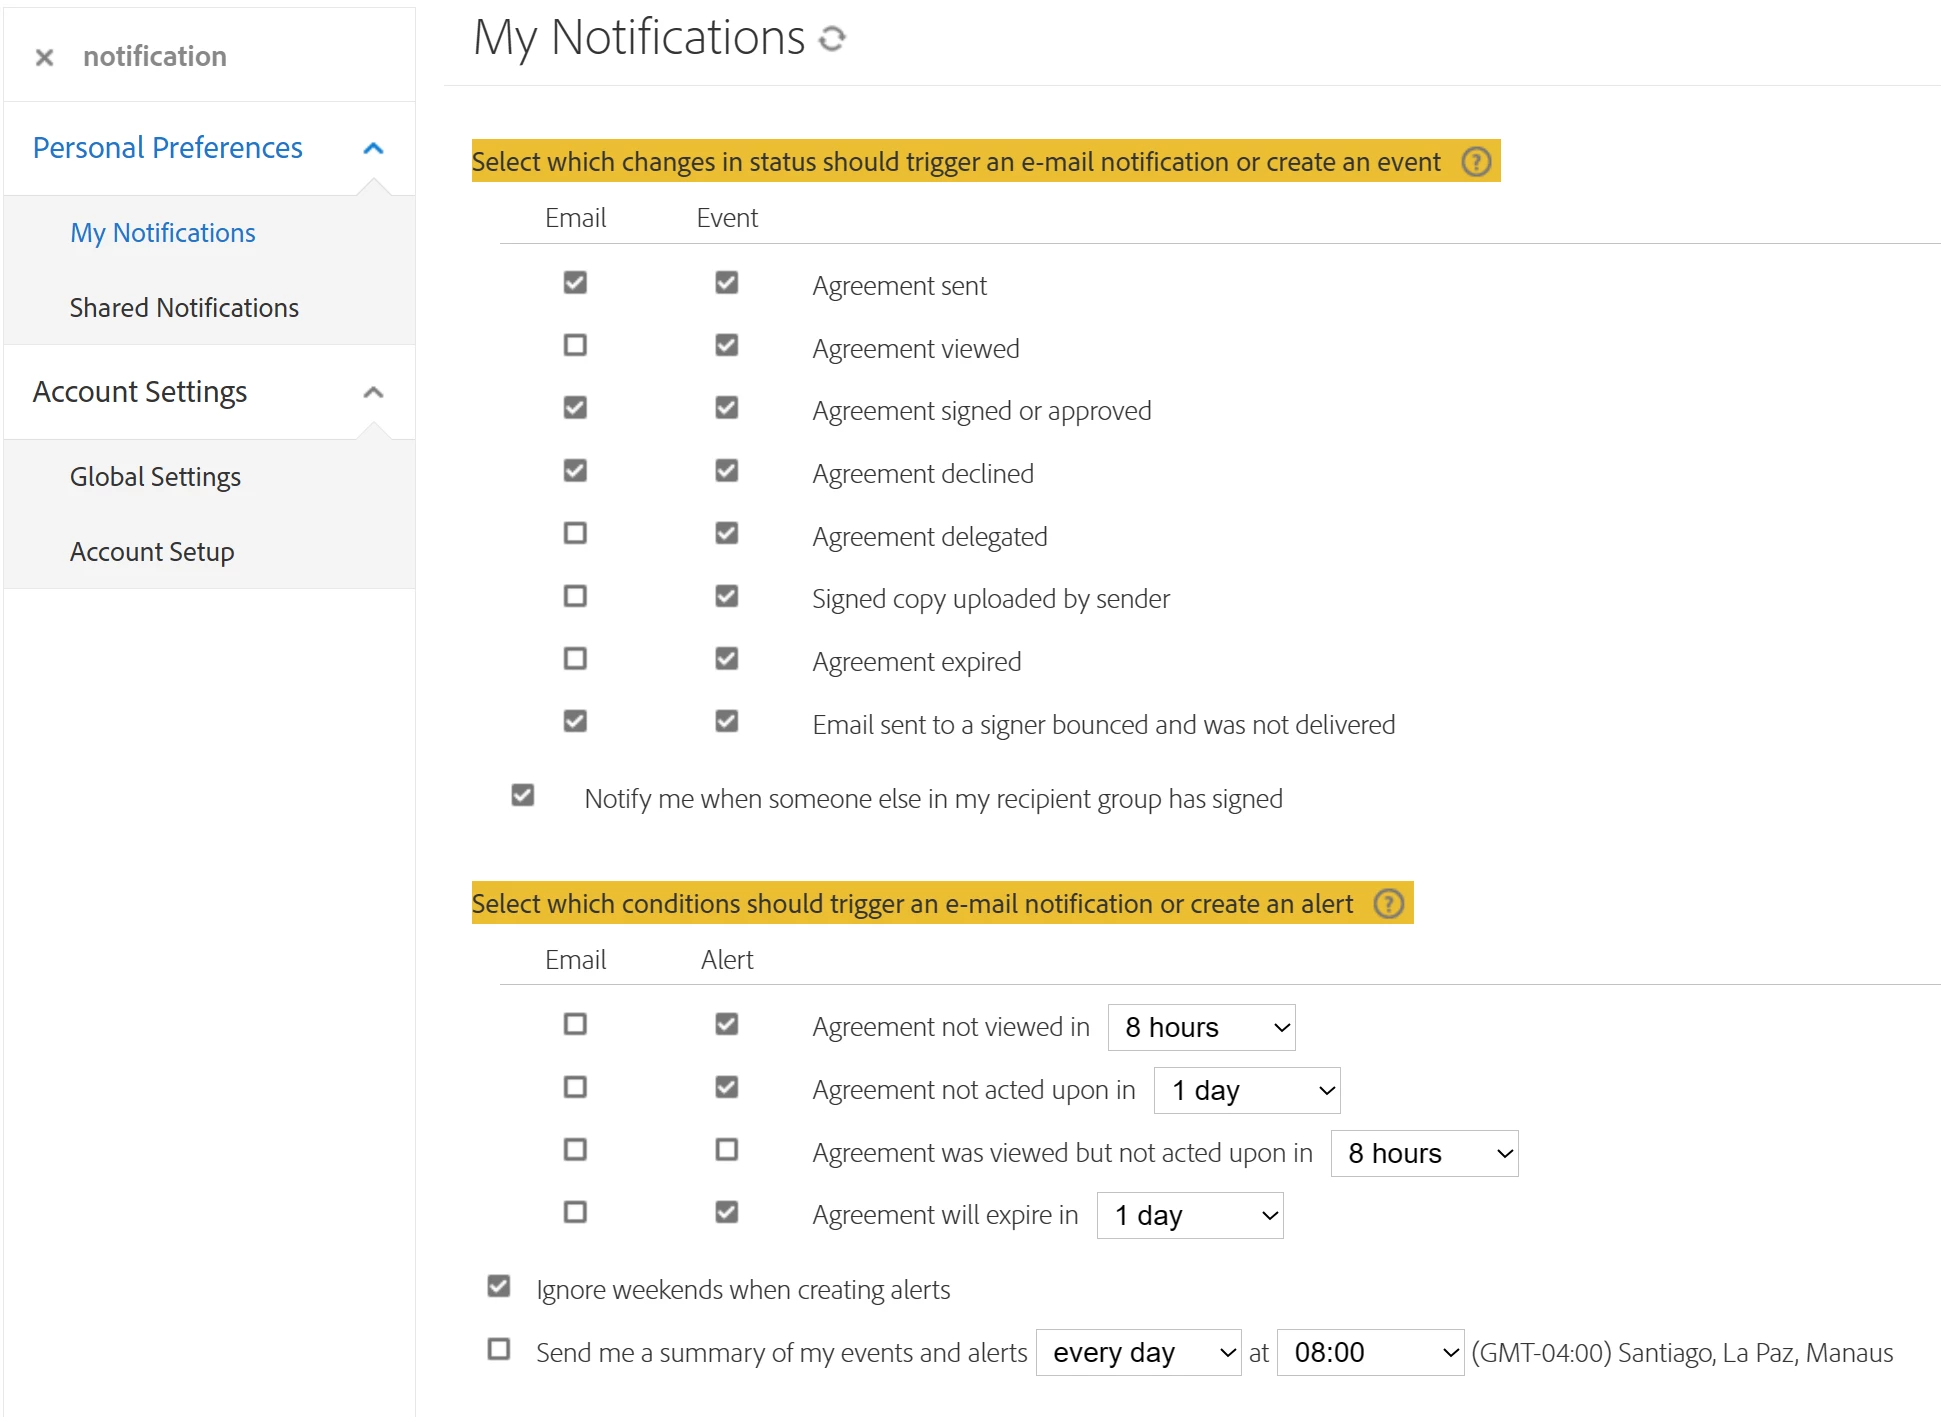Open help icon for status change notifications

click(1476, 162)
